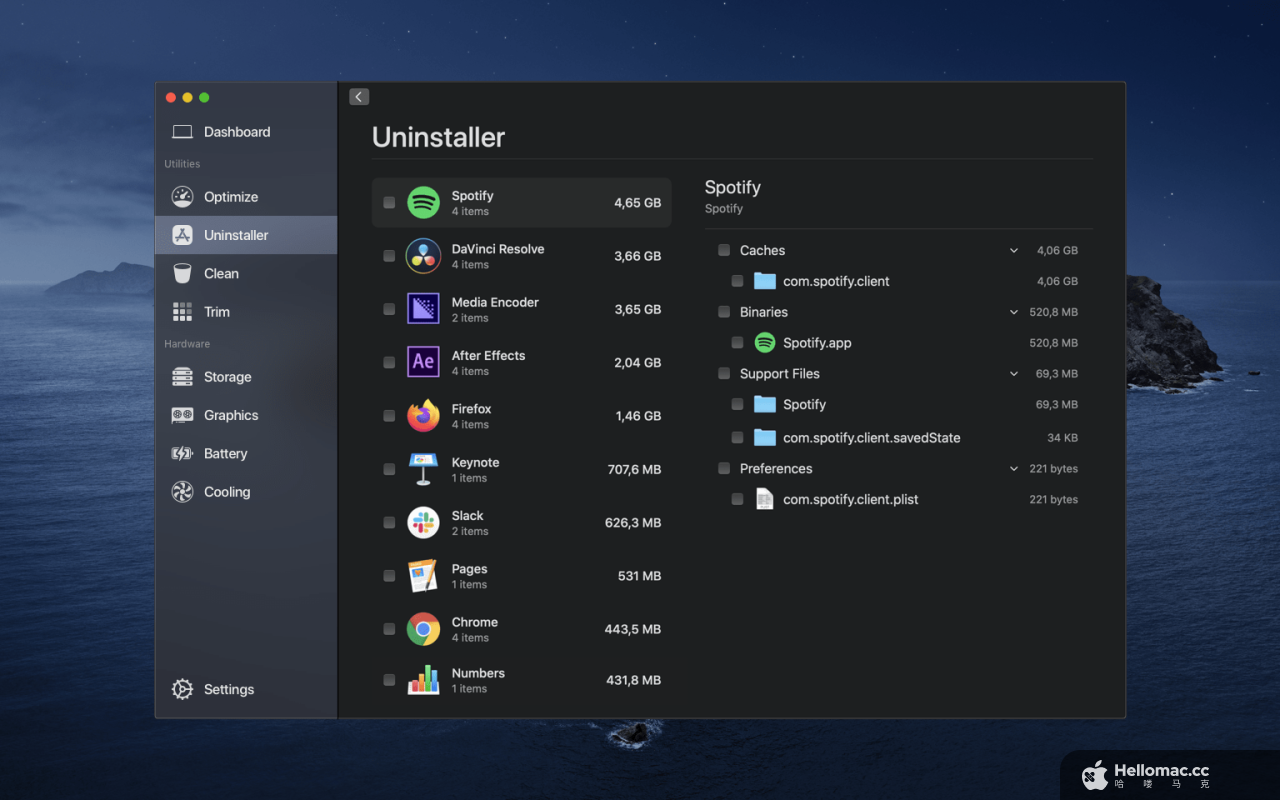
Task: Collapse the Binaries section chevron
Action: [1014, 312]
